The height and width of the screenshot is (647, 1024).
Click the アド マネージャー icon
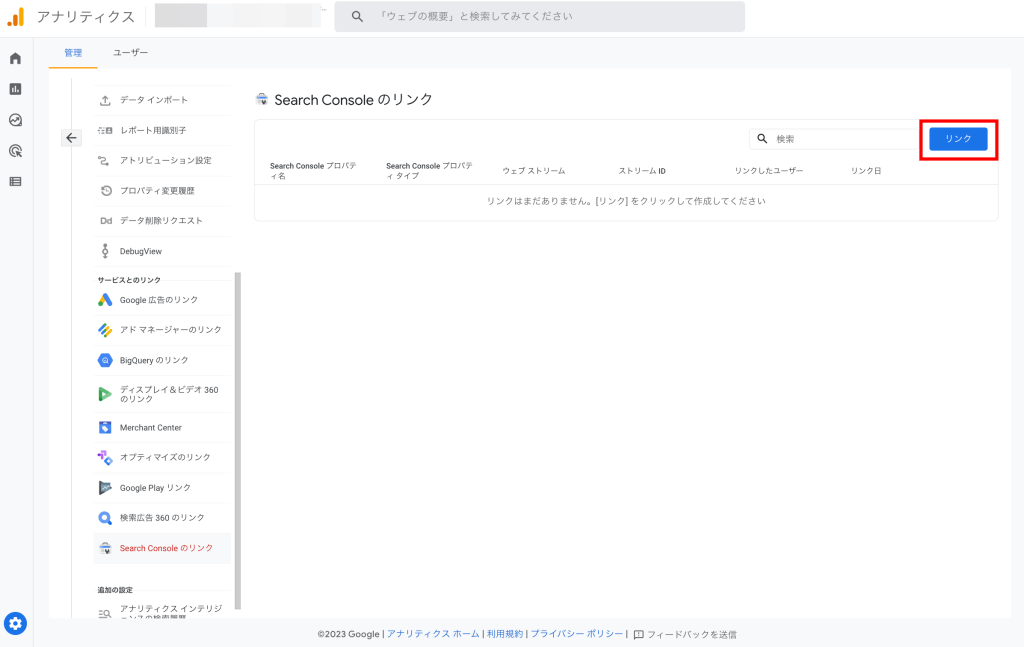coord(105,330)
